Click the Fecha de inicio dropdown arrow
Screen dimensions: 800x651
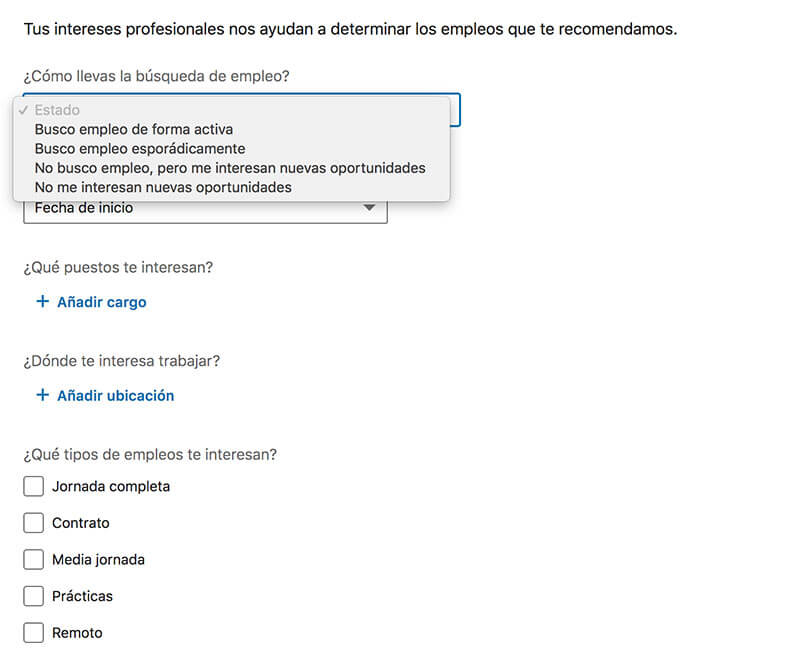pyautogui.click(x=369, y=208)
